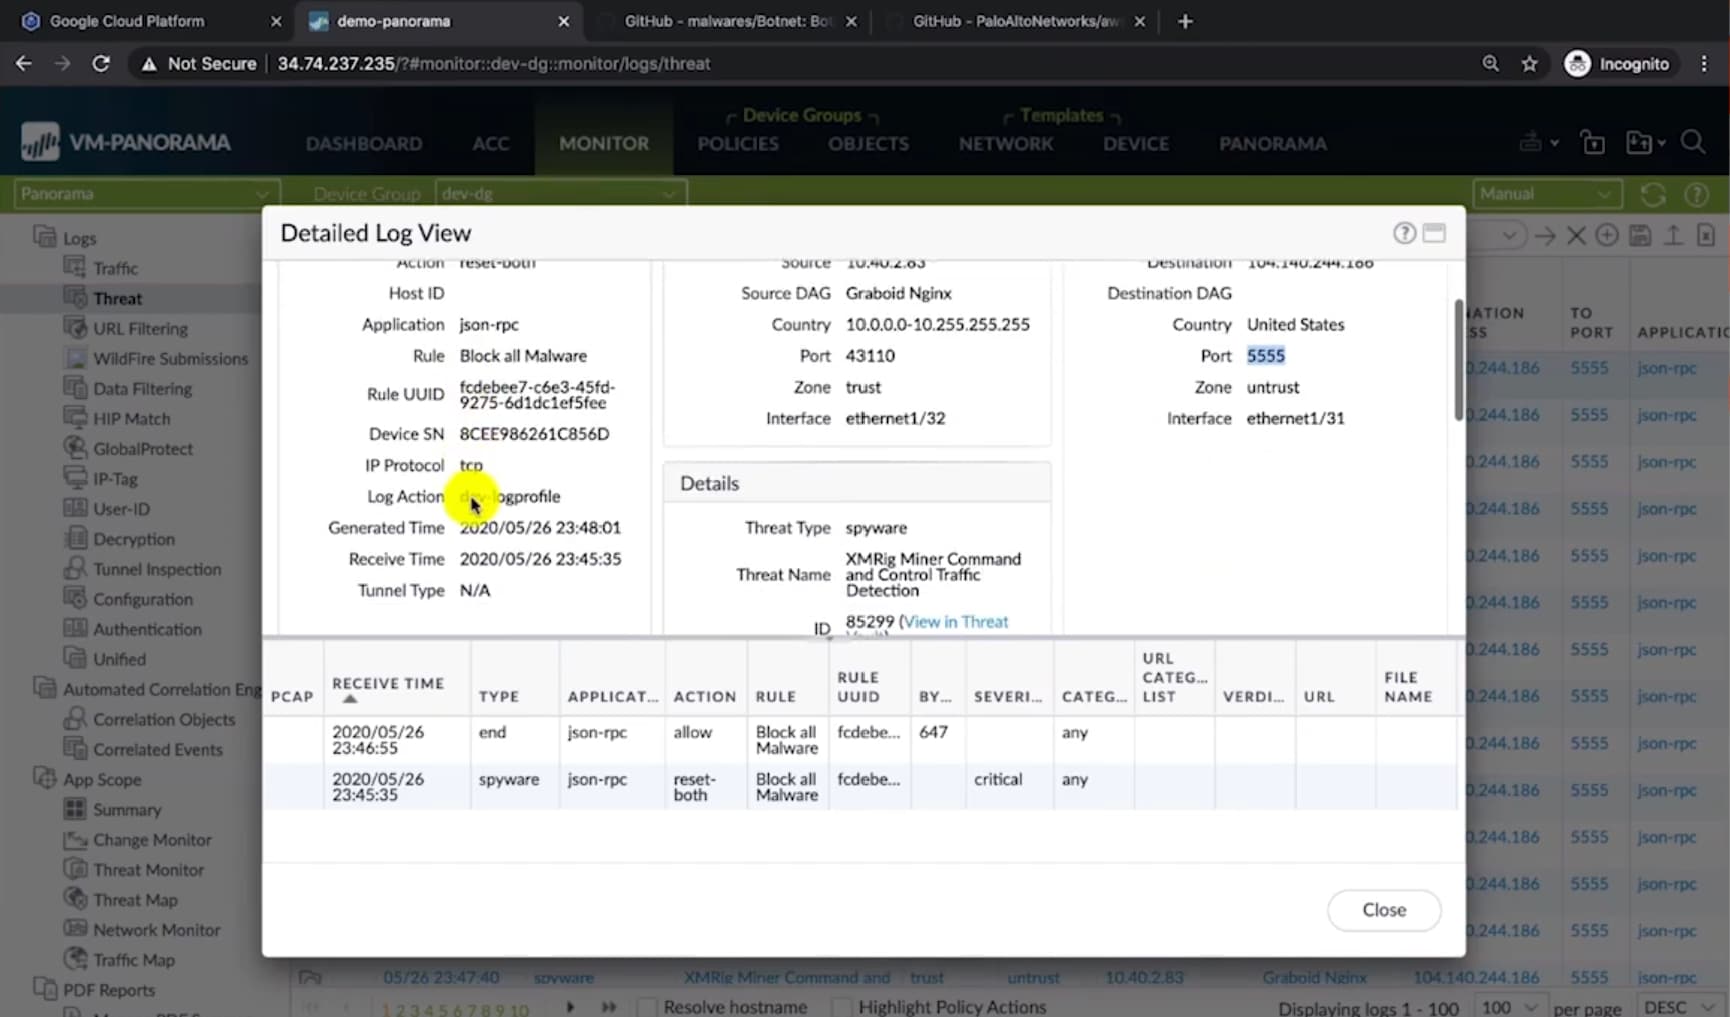Click the browser back arrow
Viewport: 1730px width, 1017px height.
[24, 63]
